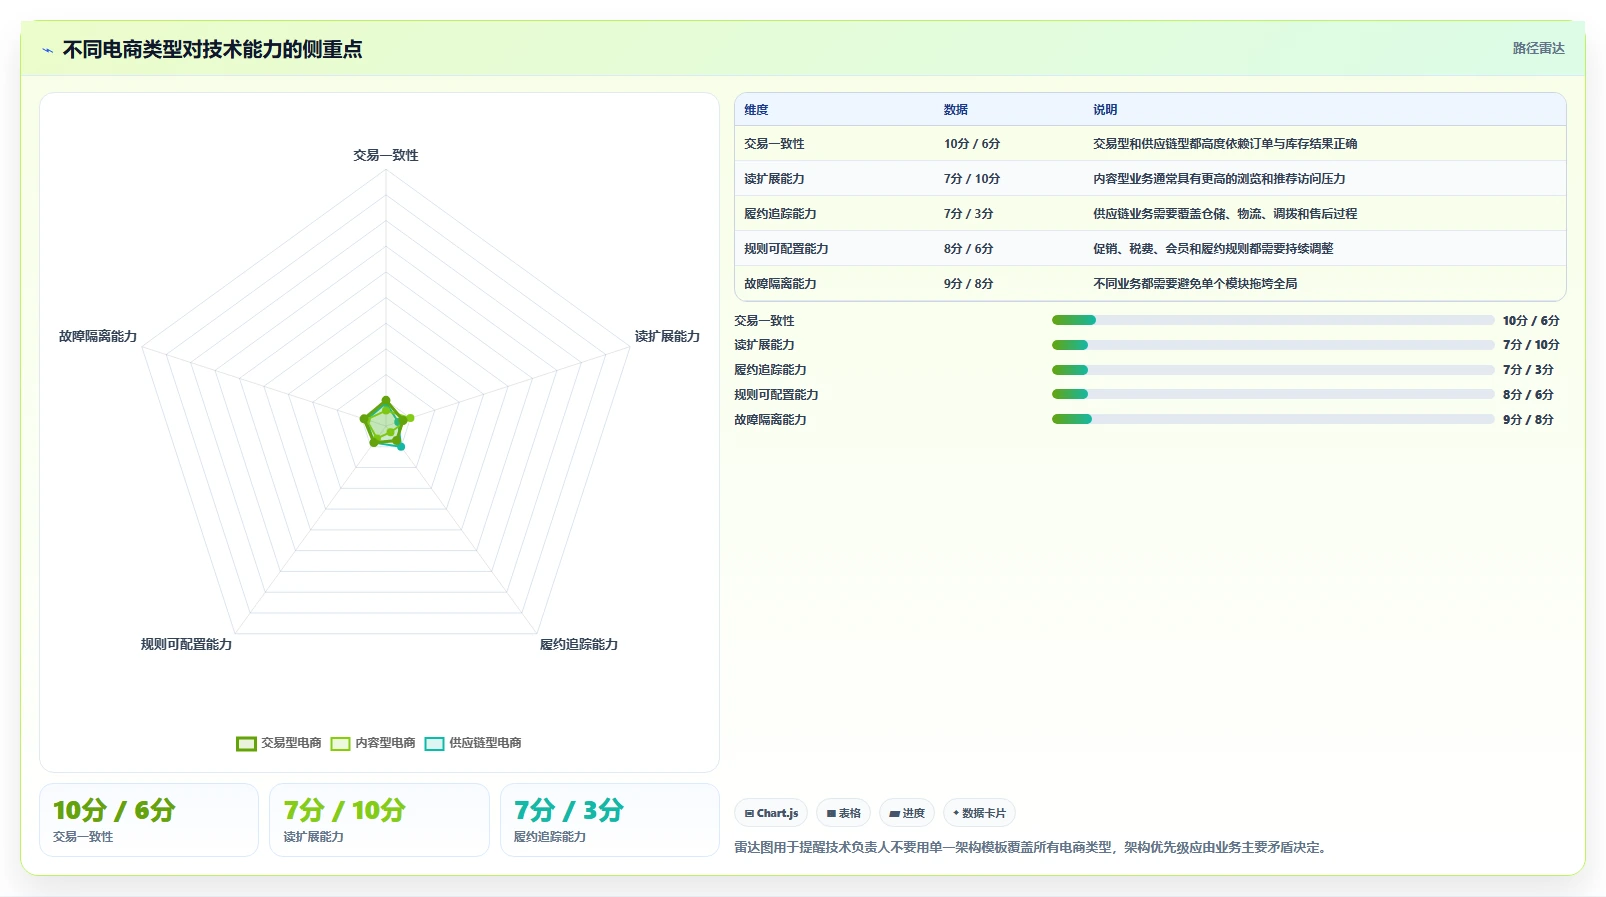Viewport: 1606px width, 897px height.
Task: Select the 故障隔离能力 table row cell
Action: click(x=780, y=284)
